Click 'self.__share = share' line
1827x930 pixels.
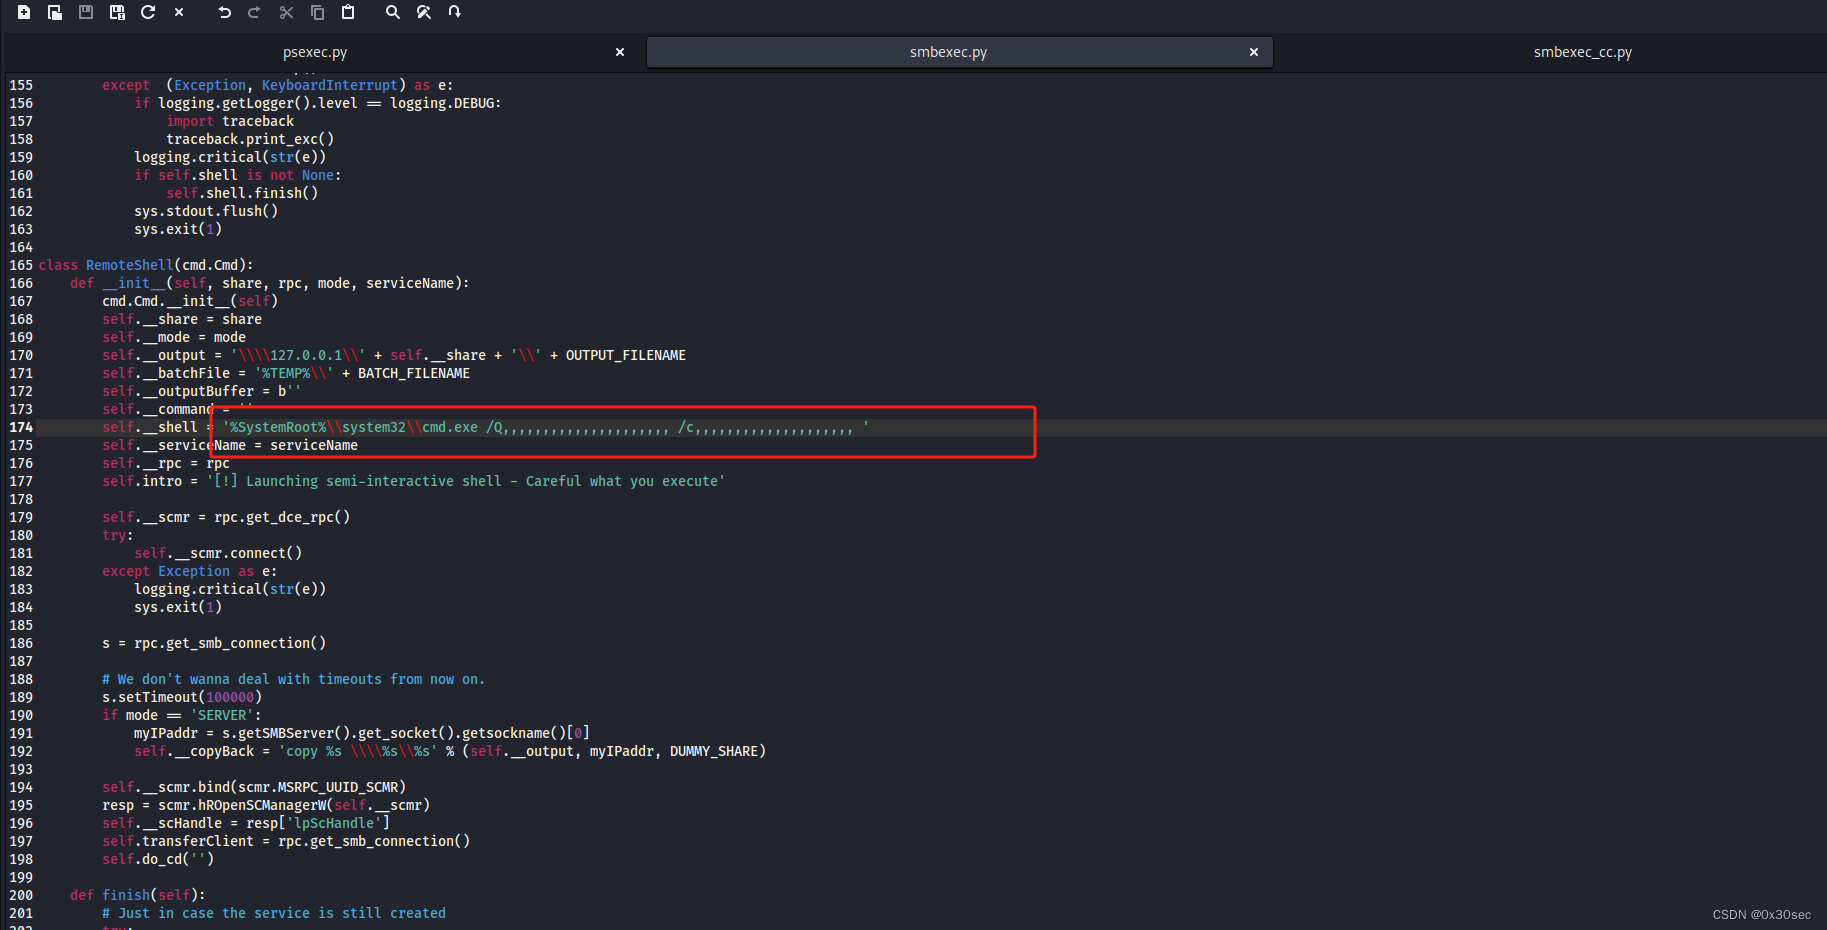[x=182, y=319]
